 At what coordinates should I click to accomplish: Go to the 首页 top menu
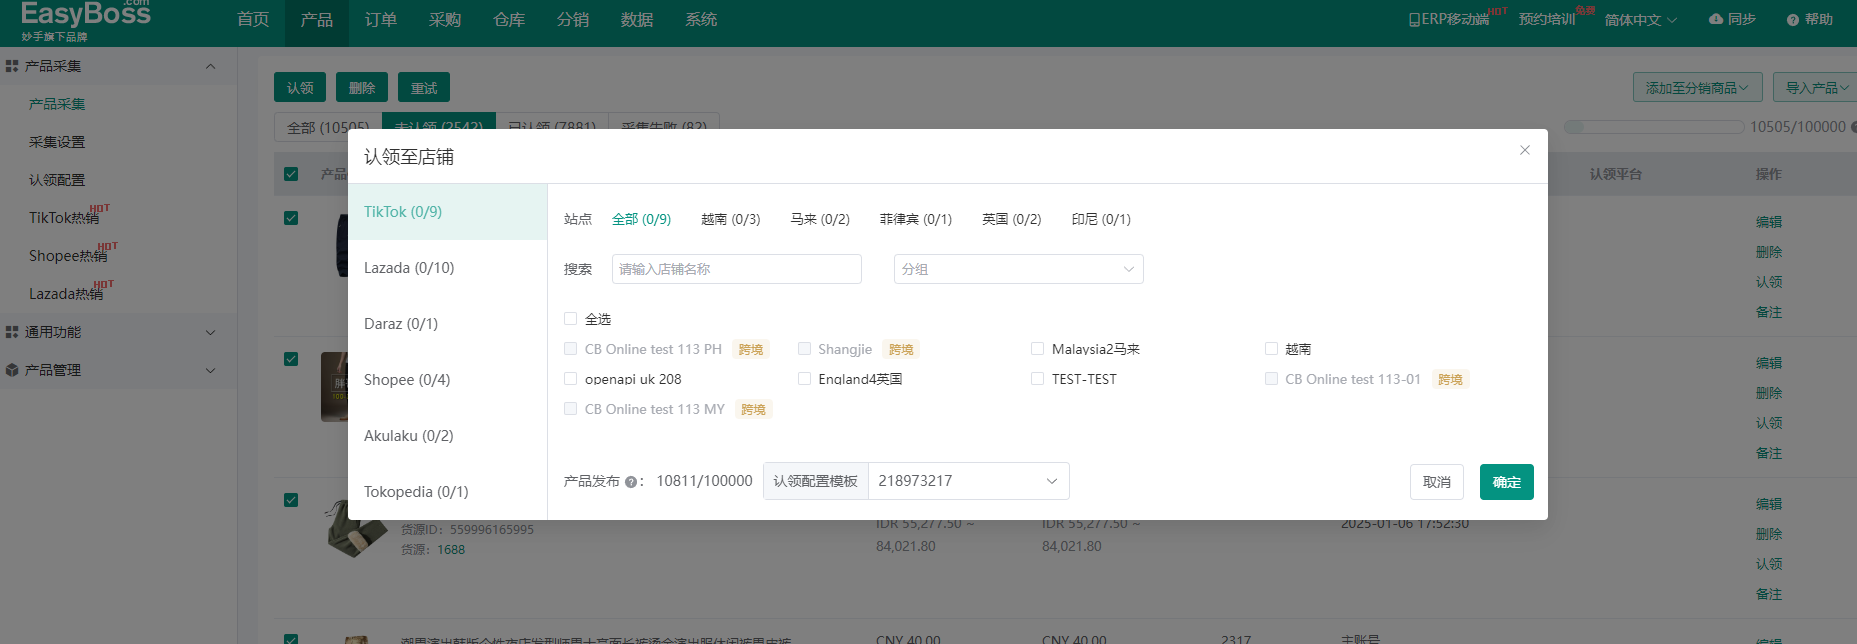click(253, 20)
